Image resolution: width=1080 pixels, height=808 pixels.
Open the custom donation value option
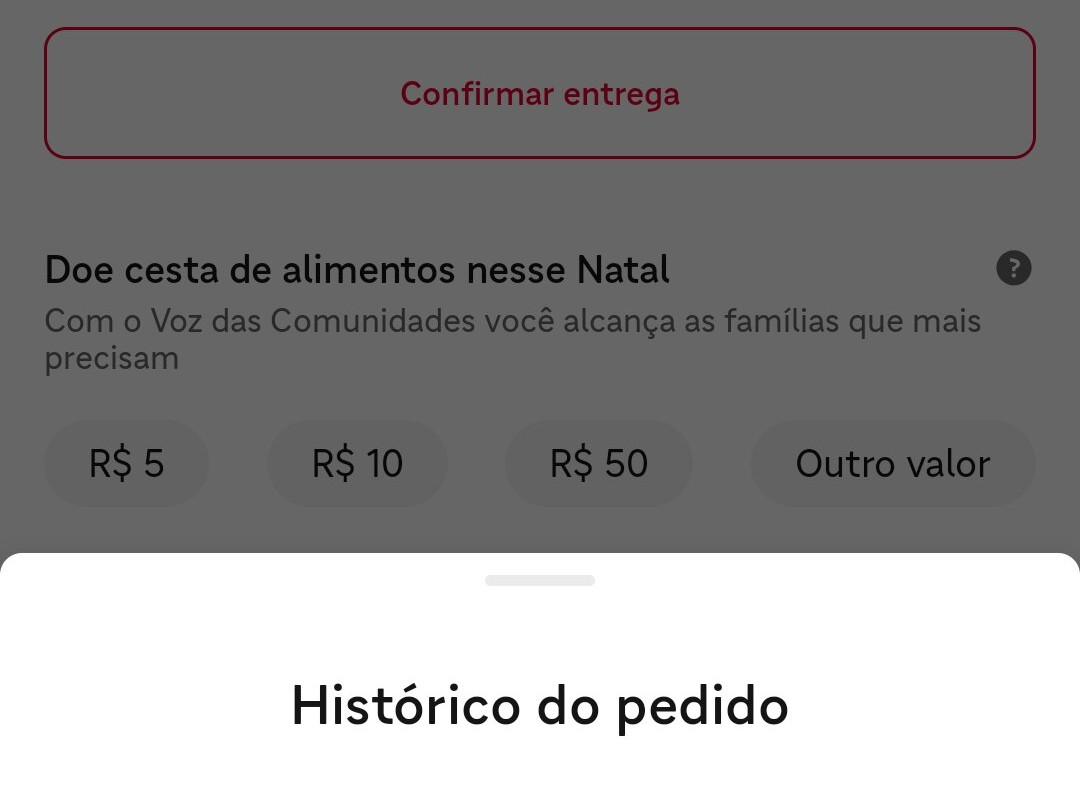[892, 463]
